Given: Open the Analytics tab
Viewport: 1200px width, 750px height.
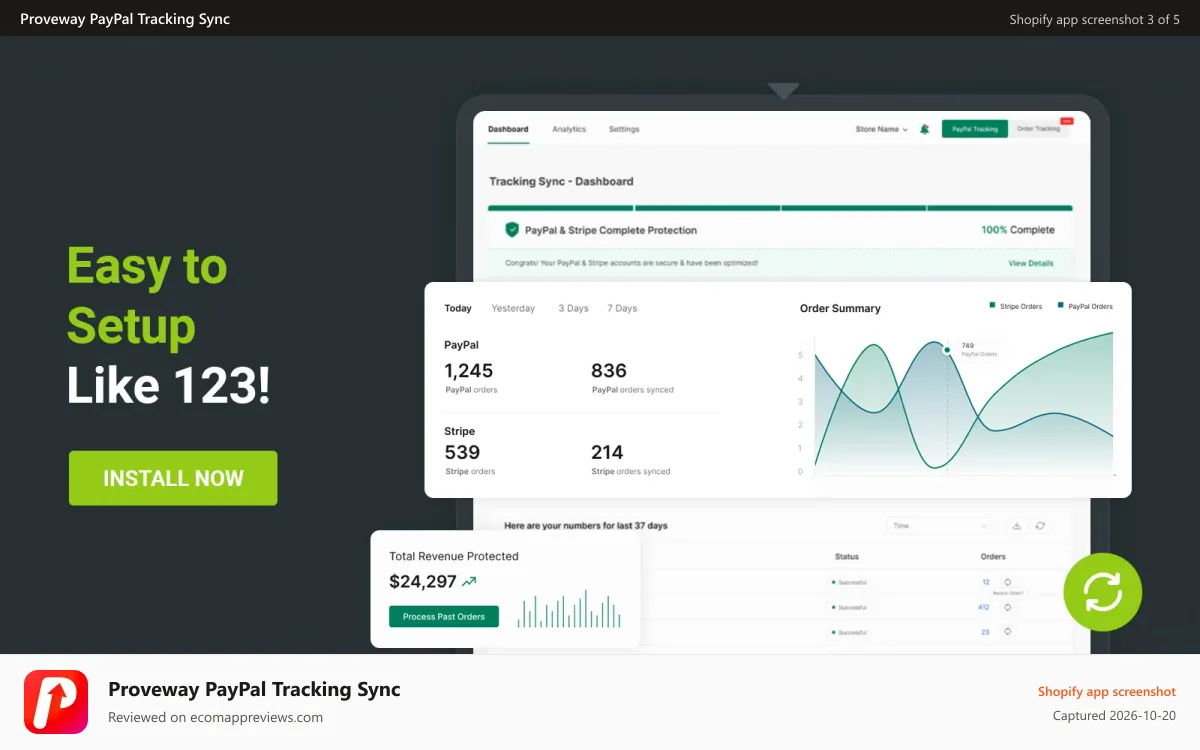Looking at the screenshot, I should click(569, 129).
